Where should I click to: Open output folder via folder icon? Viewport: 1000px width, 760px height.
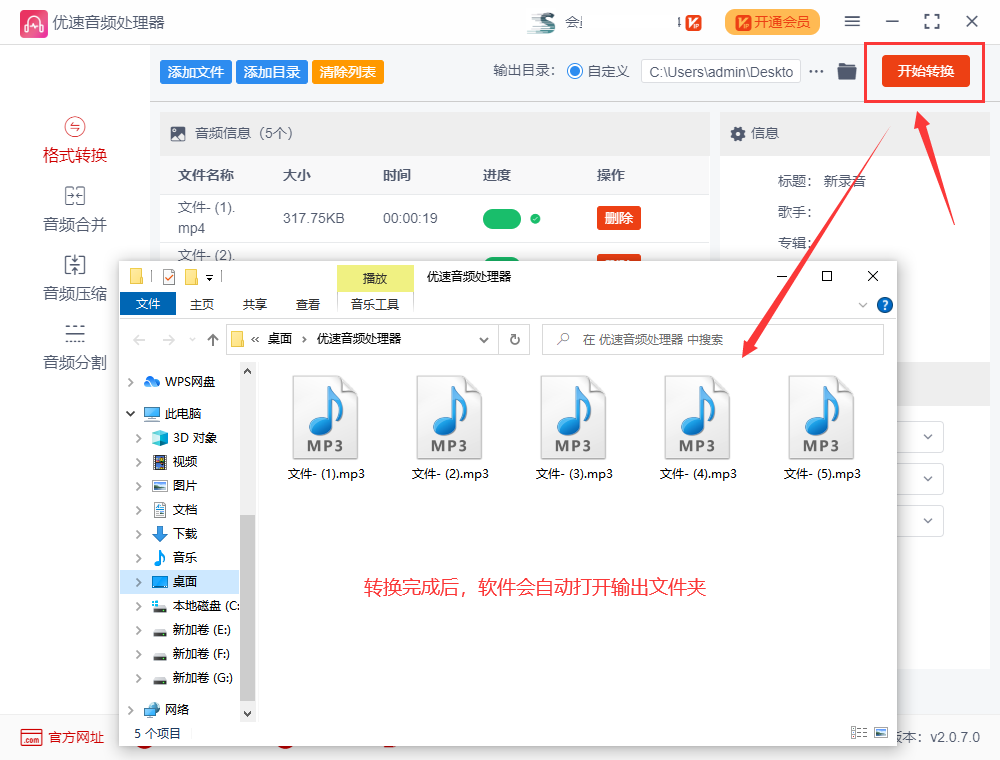tap(847, 71)
